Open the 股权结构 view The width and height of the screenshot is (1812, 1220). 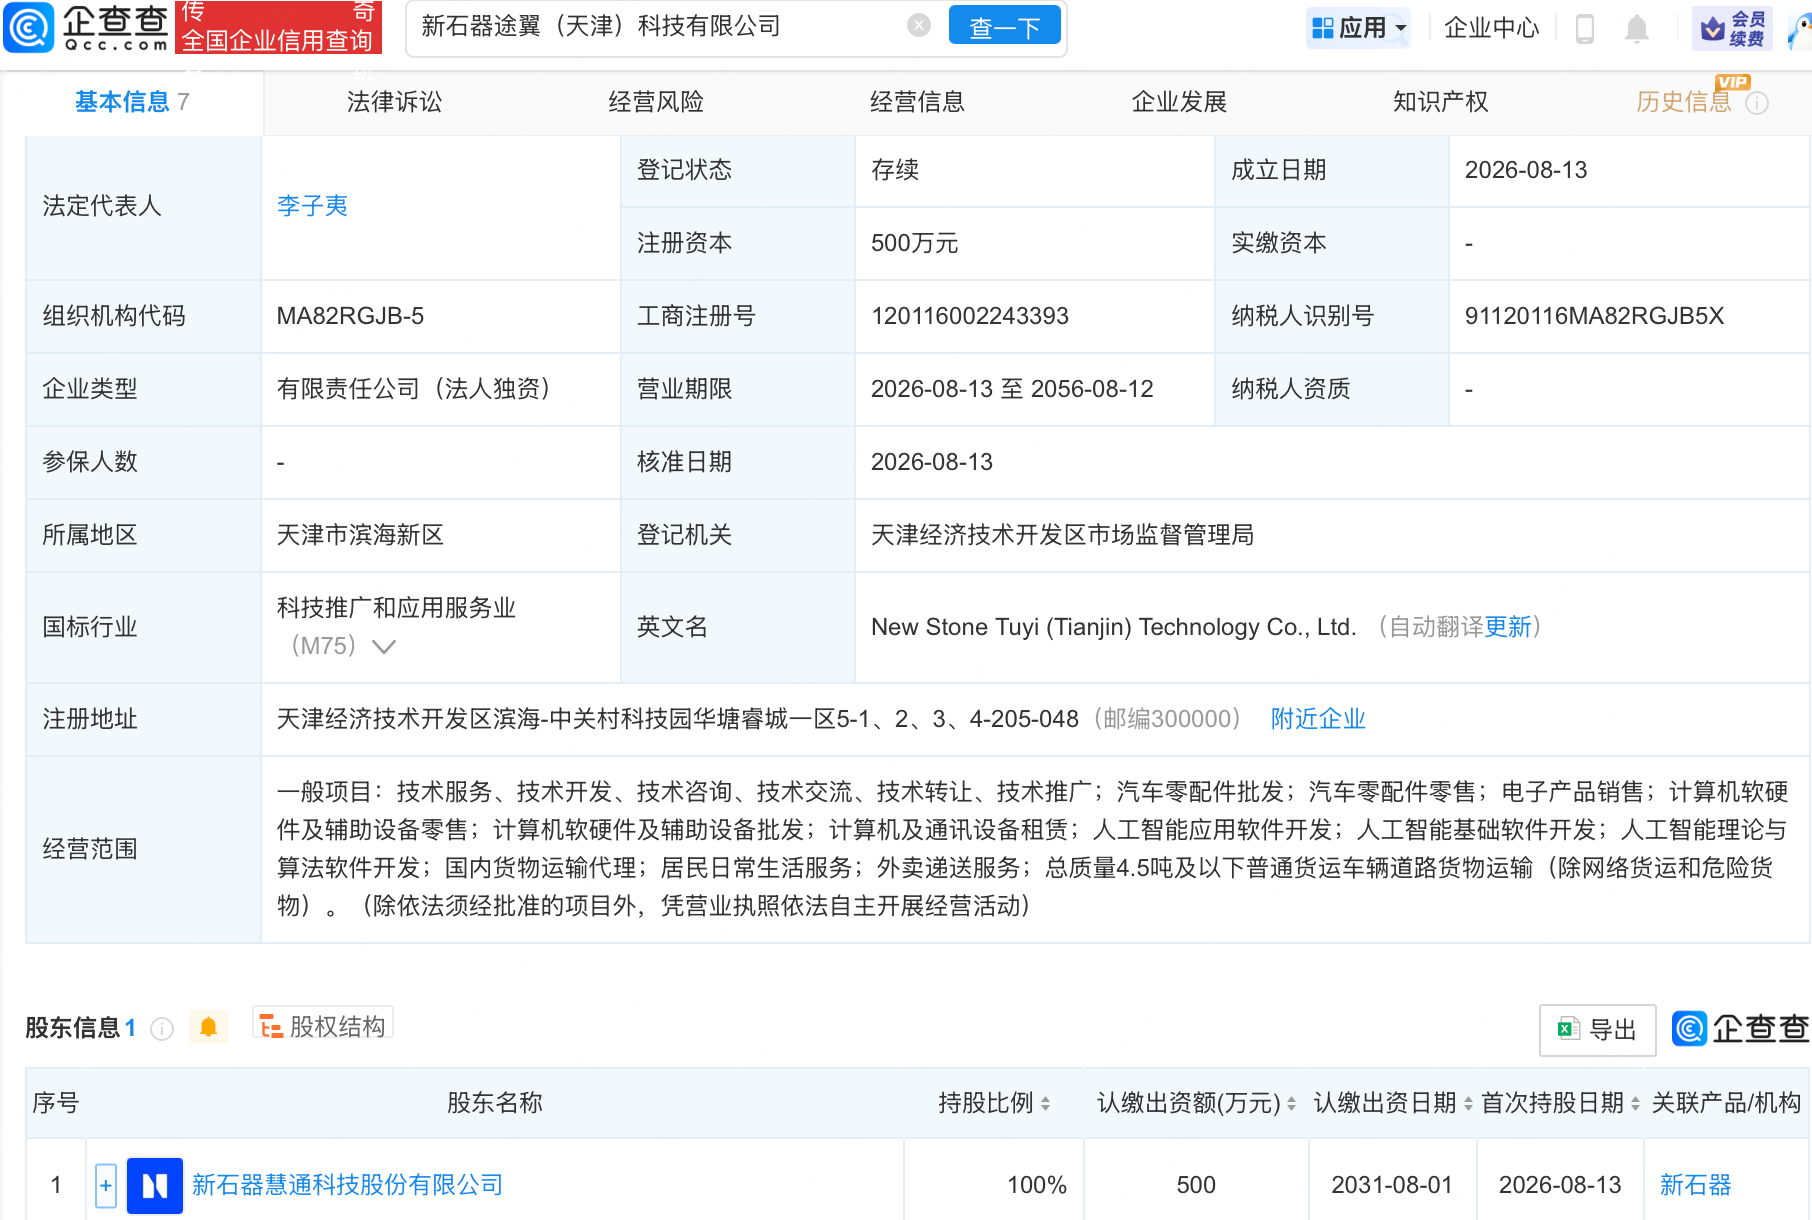(323, 1026)
